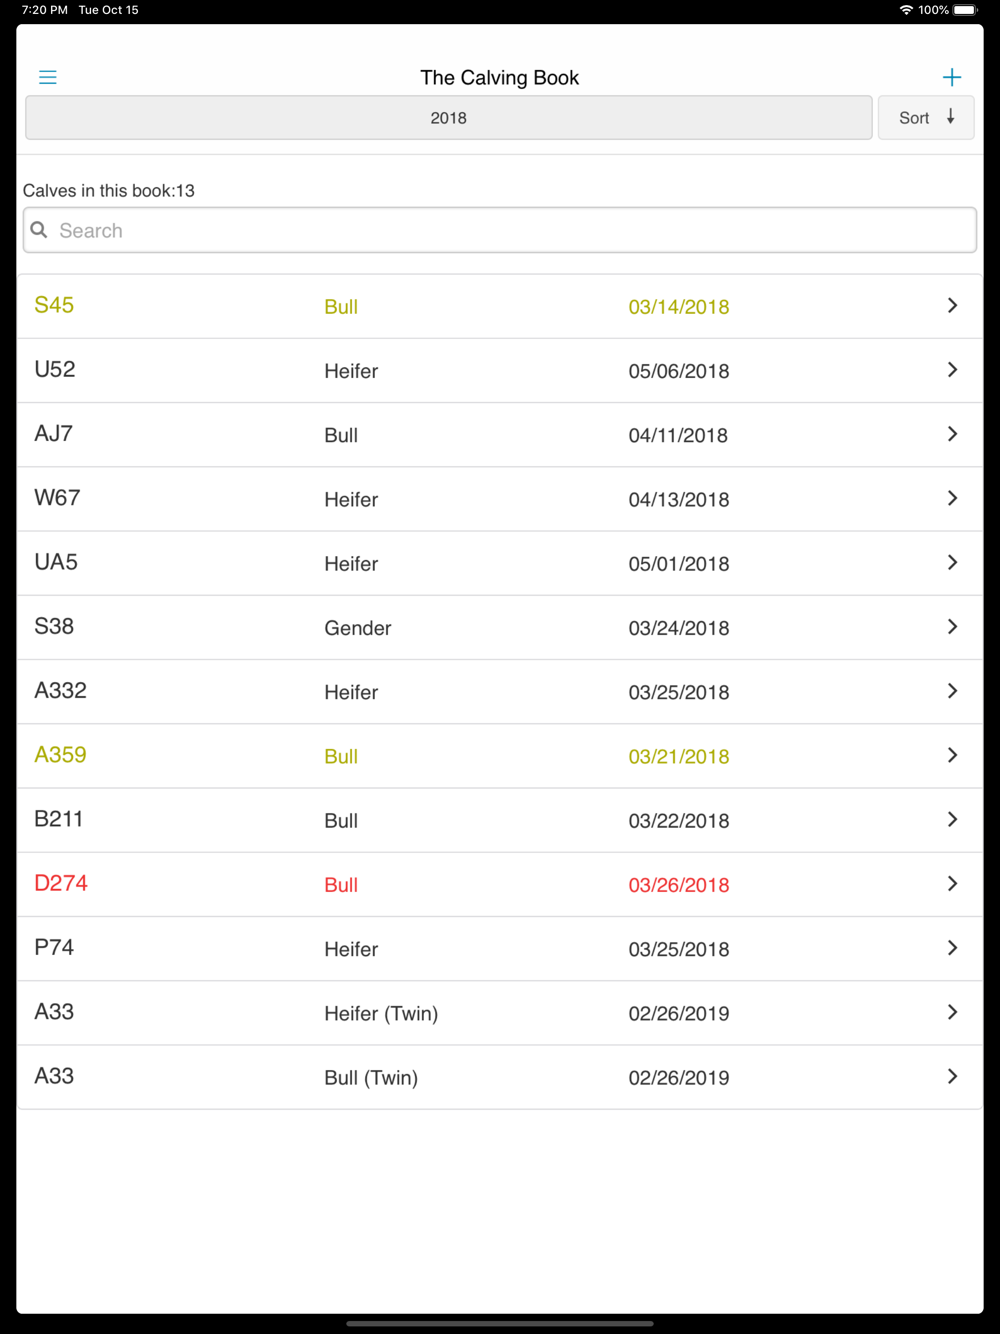Click the search magnifier icon

click(x=39, y=230)
